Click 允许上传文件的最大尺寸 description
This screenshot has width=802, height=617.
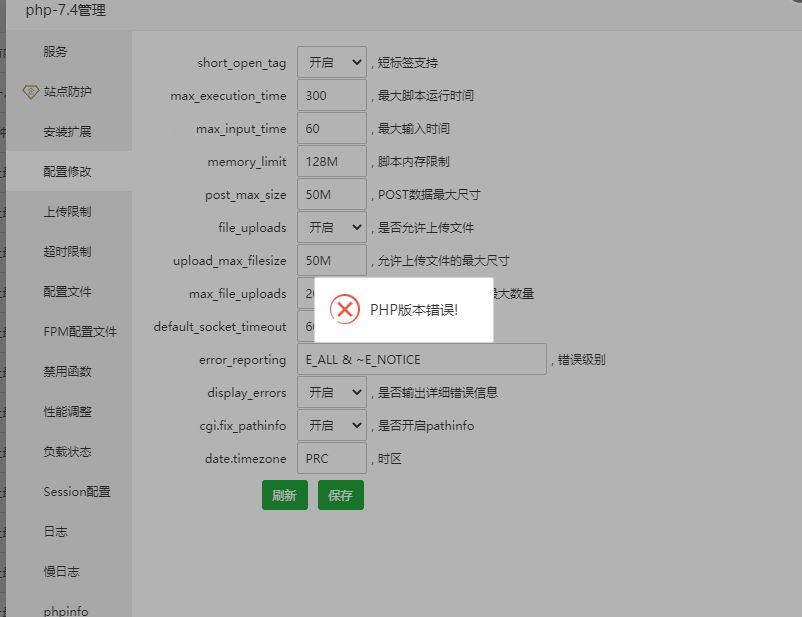(x=443, y=261)
